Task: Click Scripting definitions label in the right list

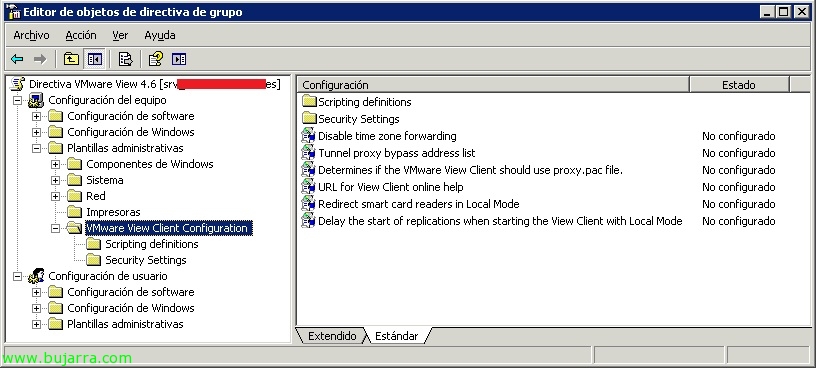Action: (x=365, y=102)
